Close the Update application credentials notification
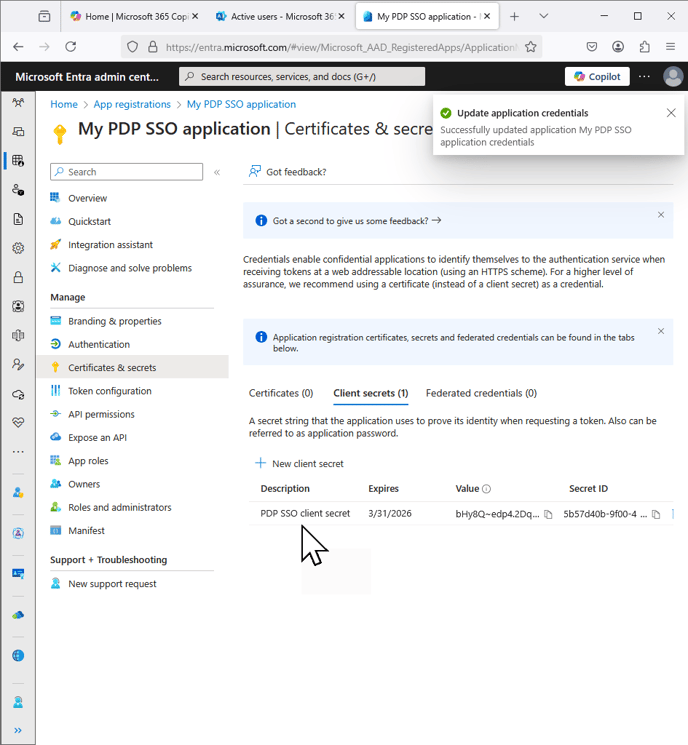 pyautogui.click(x=671, y=113)
